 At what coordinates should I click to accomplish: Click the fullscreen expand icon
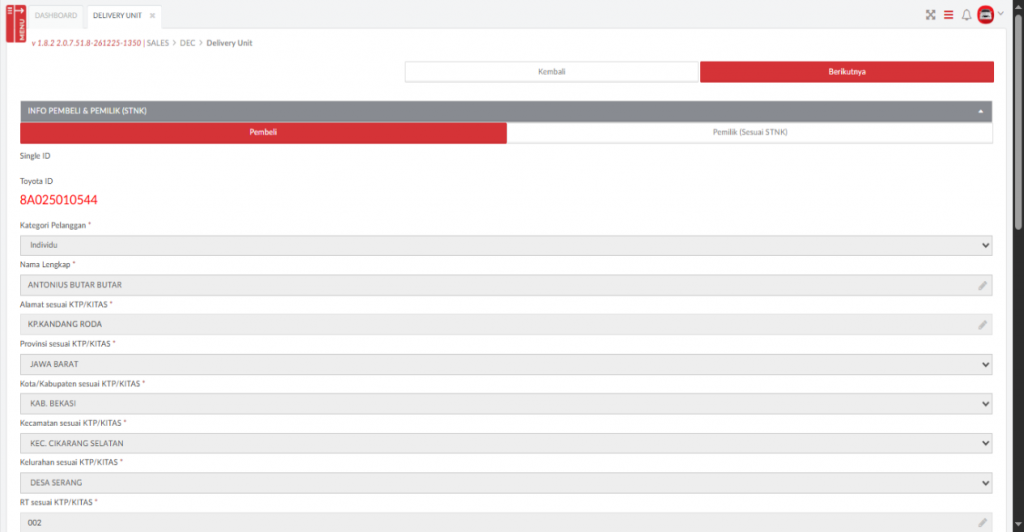pos(930,15)
